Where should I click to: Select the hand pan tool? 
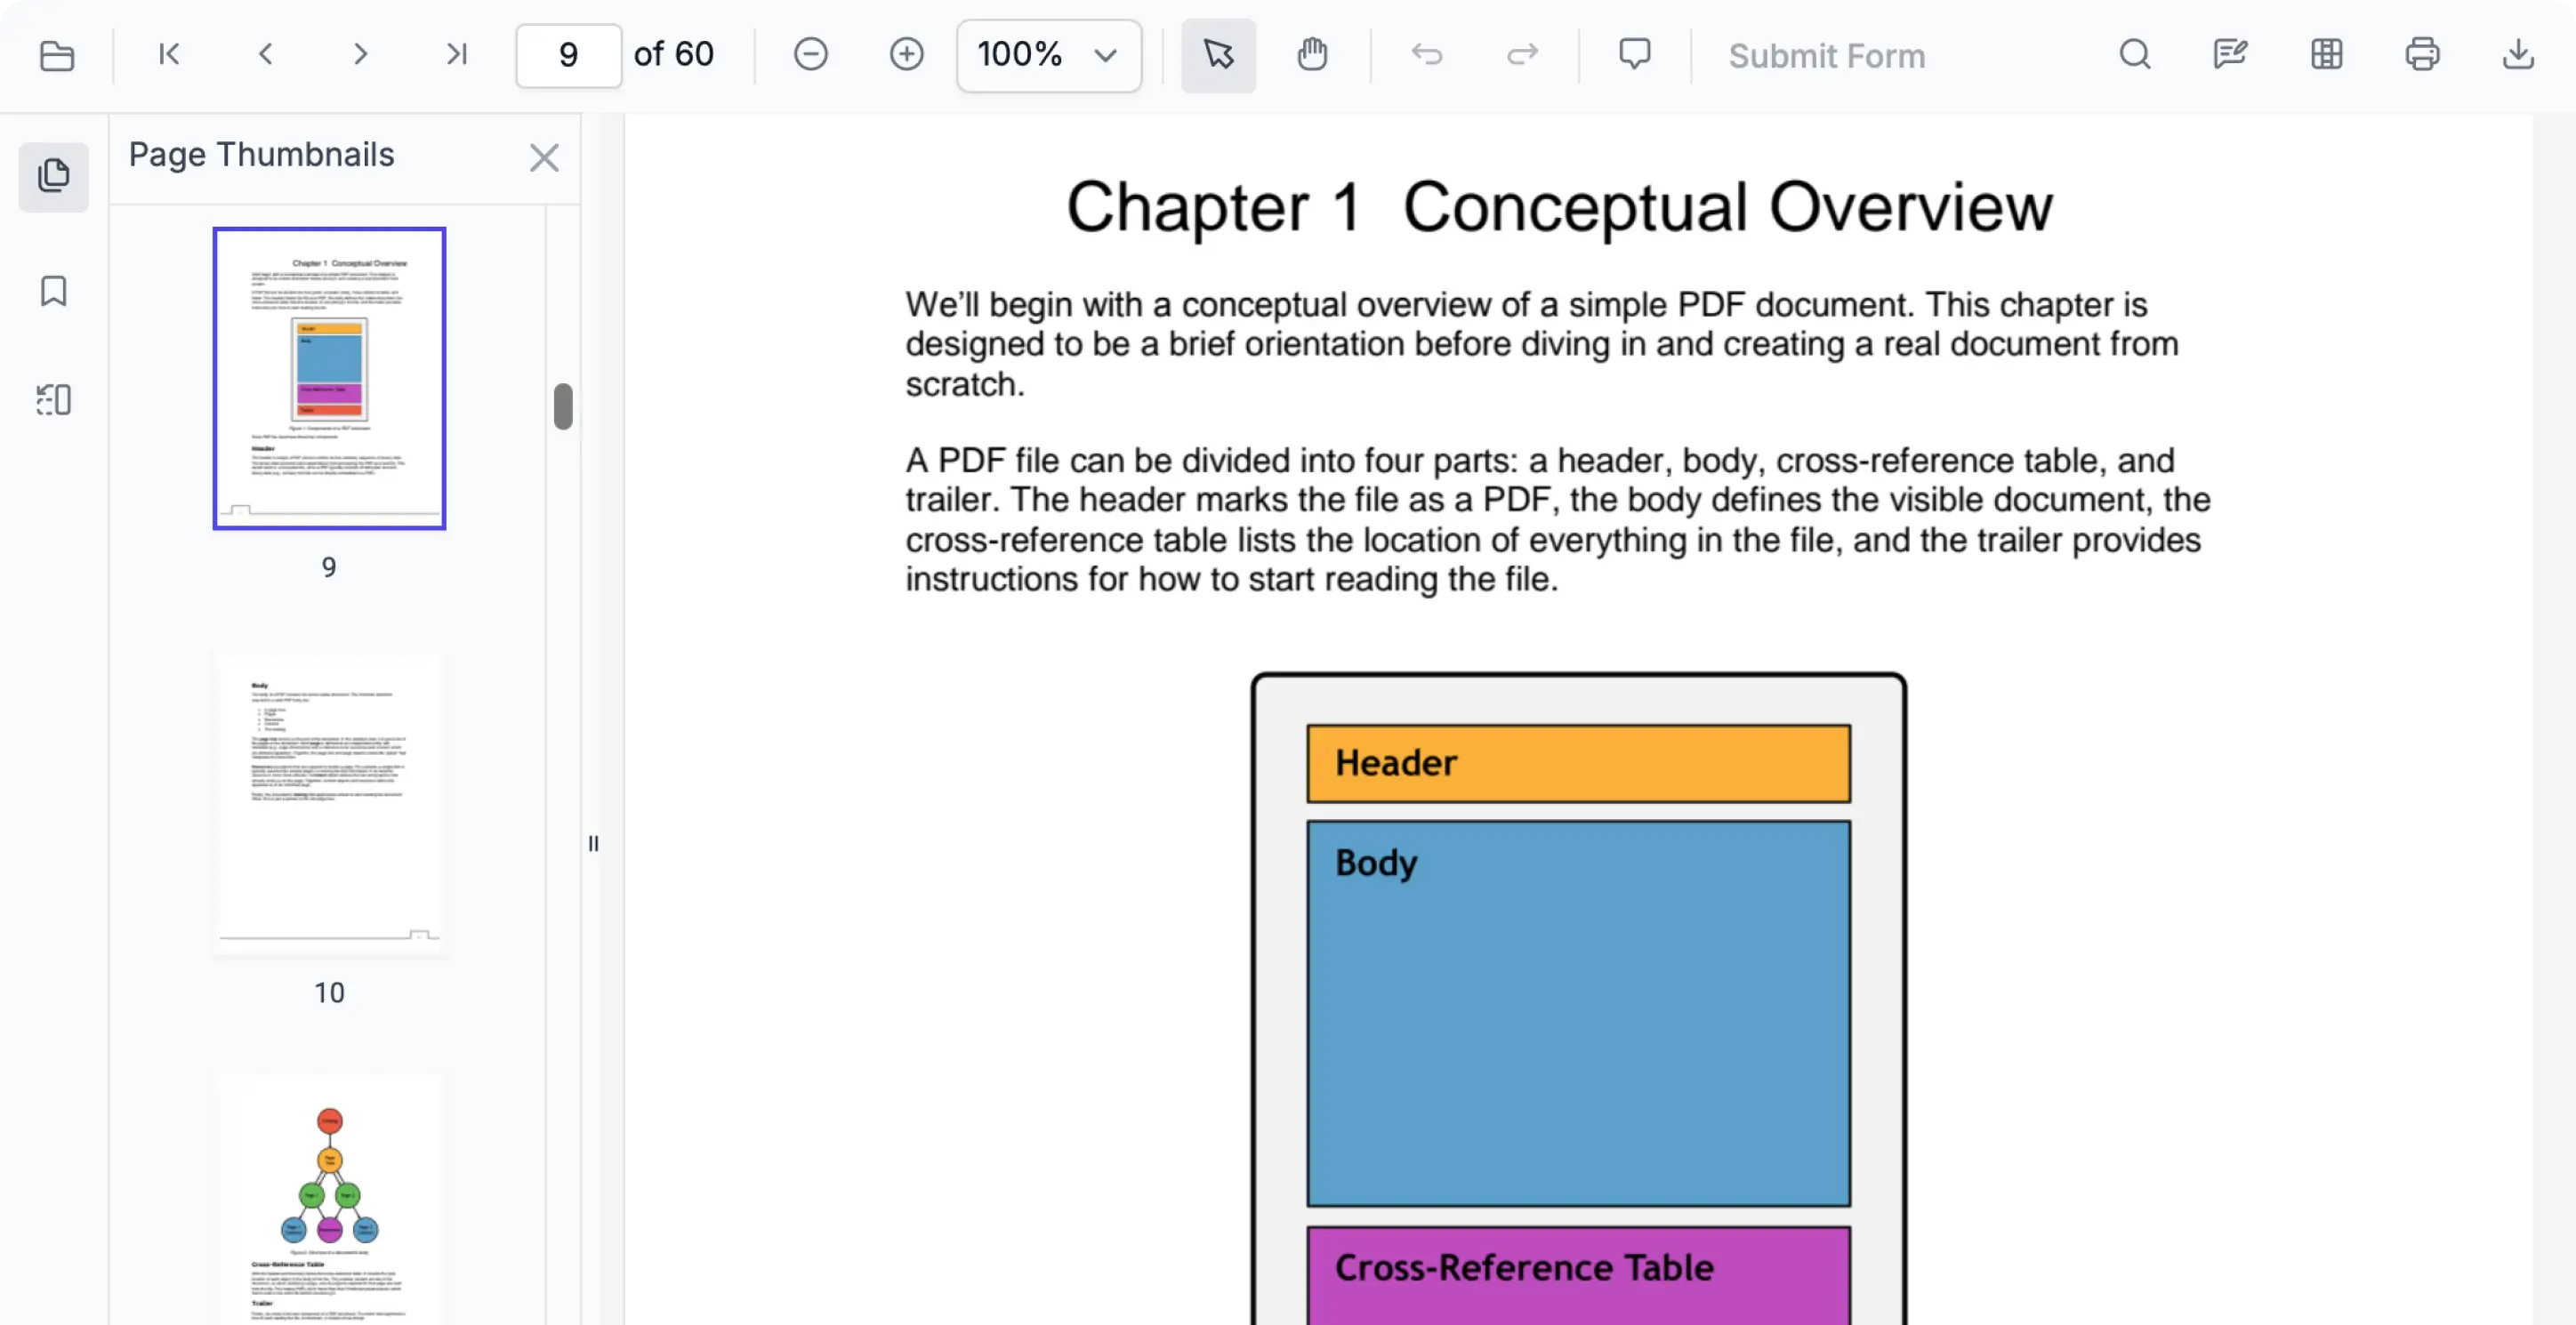coord(1312,55)
